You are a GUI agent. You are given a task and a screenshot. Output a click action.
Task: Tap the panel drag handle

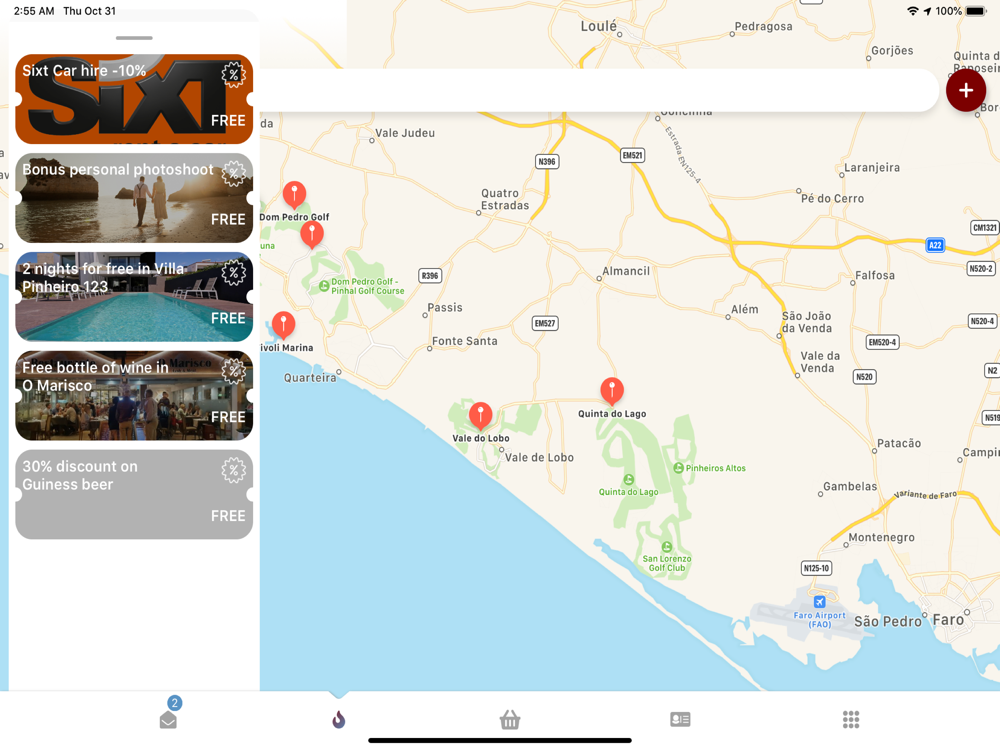tap(134, 38)
